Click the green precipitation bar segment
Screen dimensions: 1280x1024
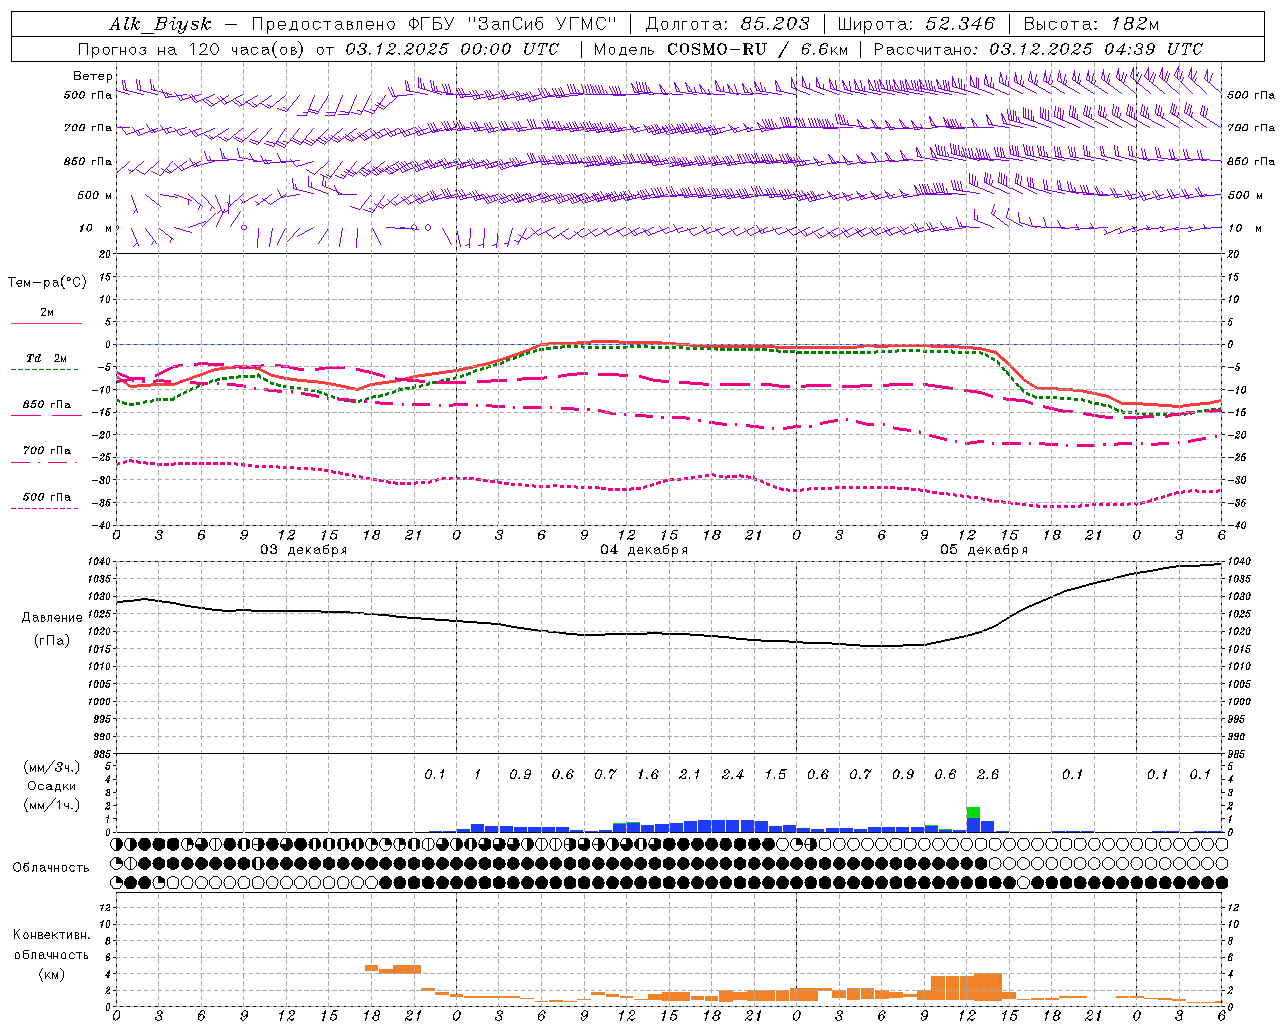[x=973, y=812]
